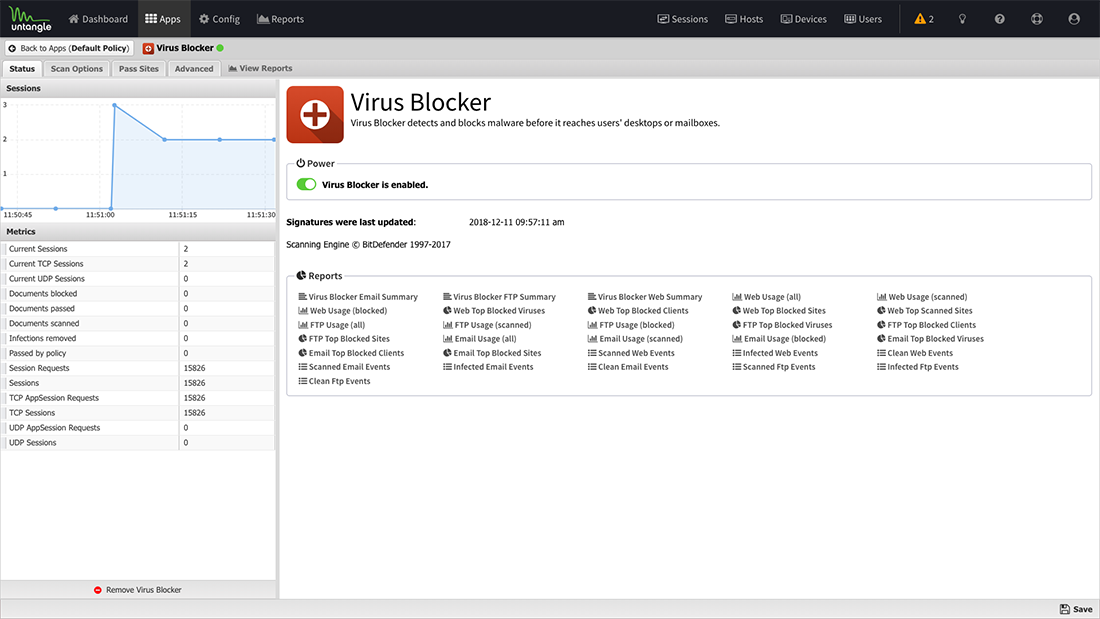
Task: Open Scanned Email Events report
Action: pyautogui.click(x=344, y=367)
